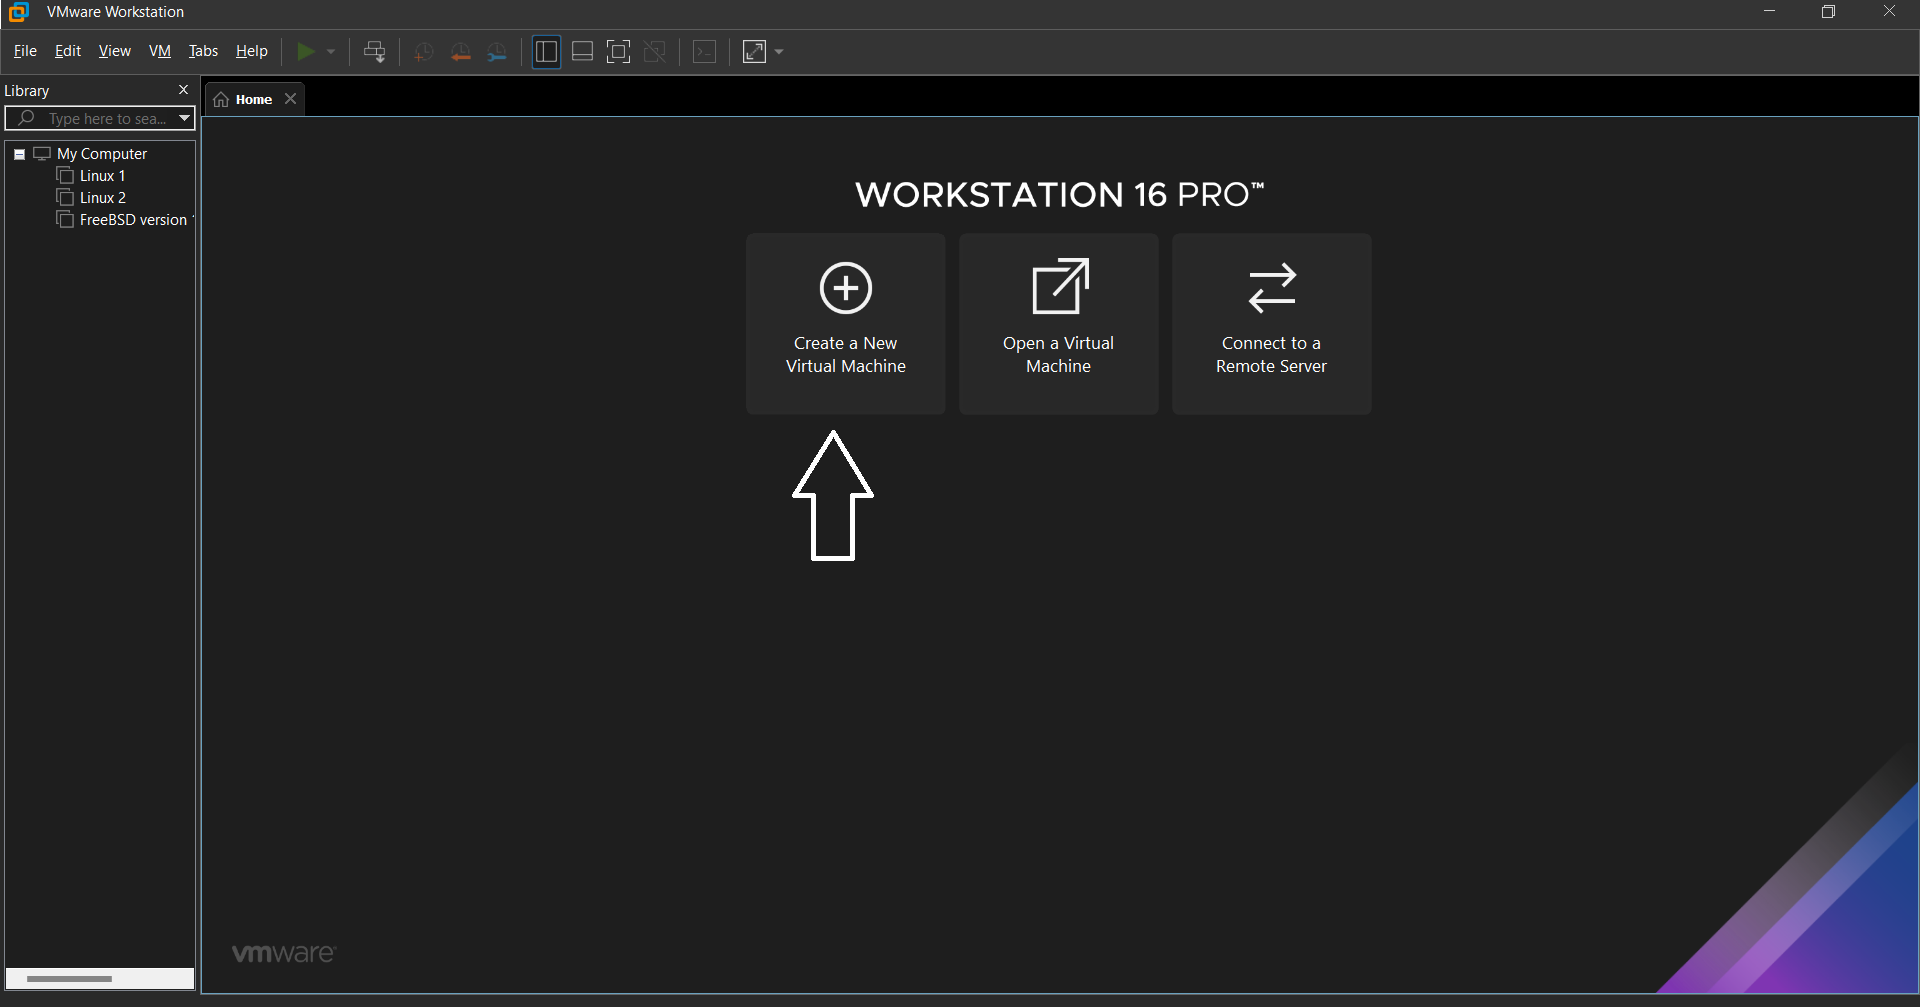1920x1007 pixels.
Task: Click Connect to a Remote Server
Action: coord(1272,323)
